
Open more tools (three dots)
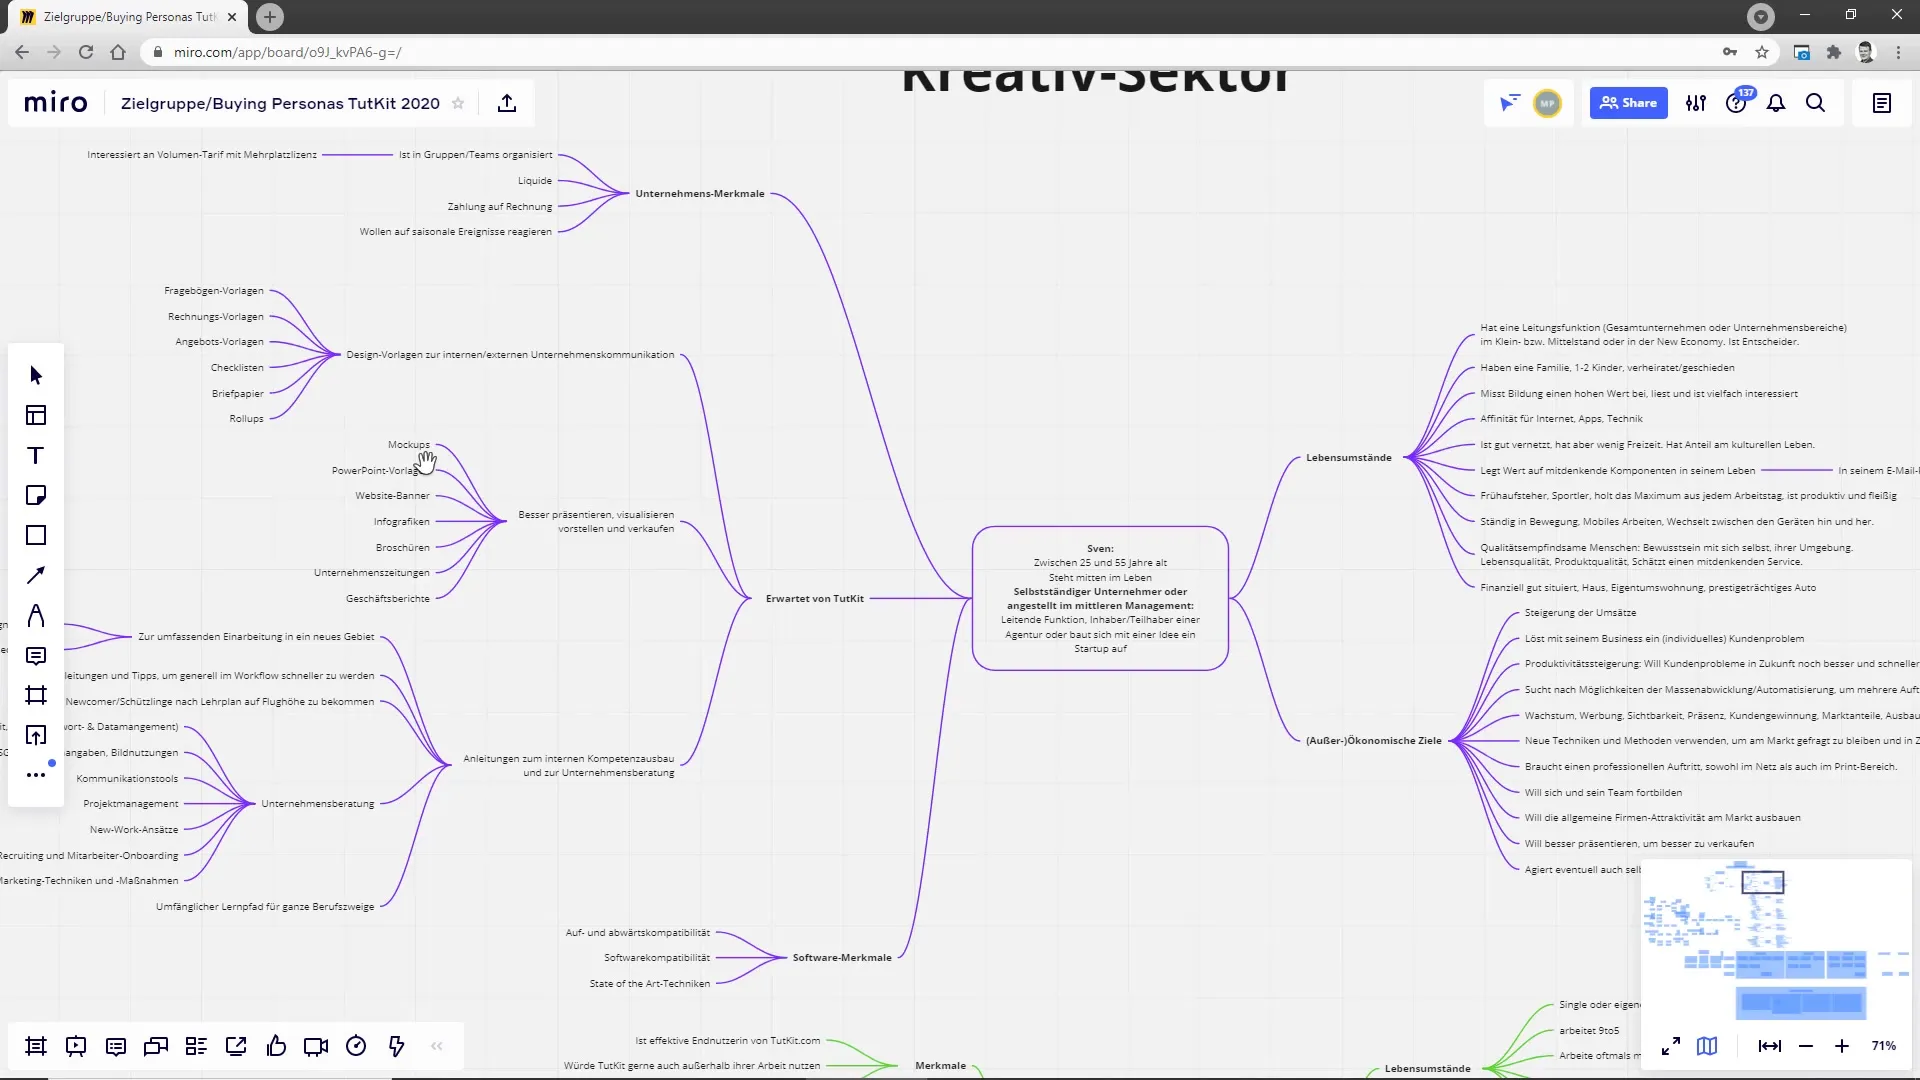click(x=36, y=774)
